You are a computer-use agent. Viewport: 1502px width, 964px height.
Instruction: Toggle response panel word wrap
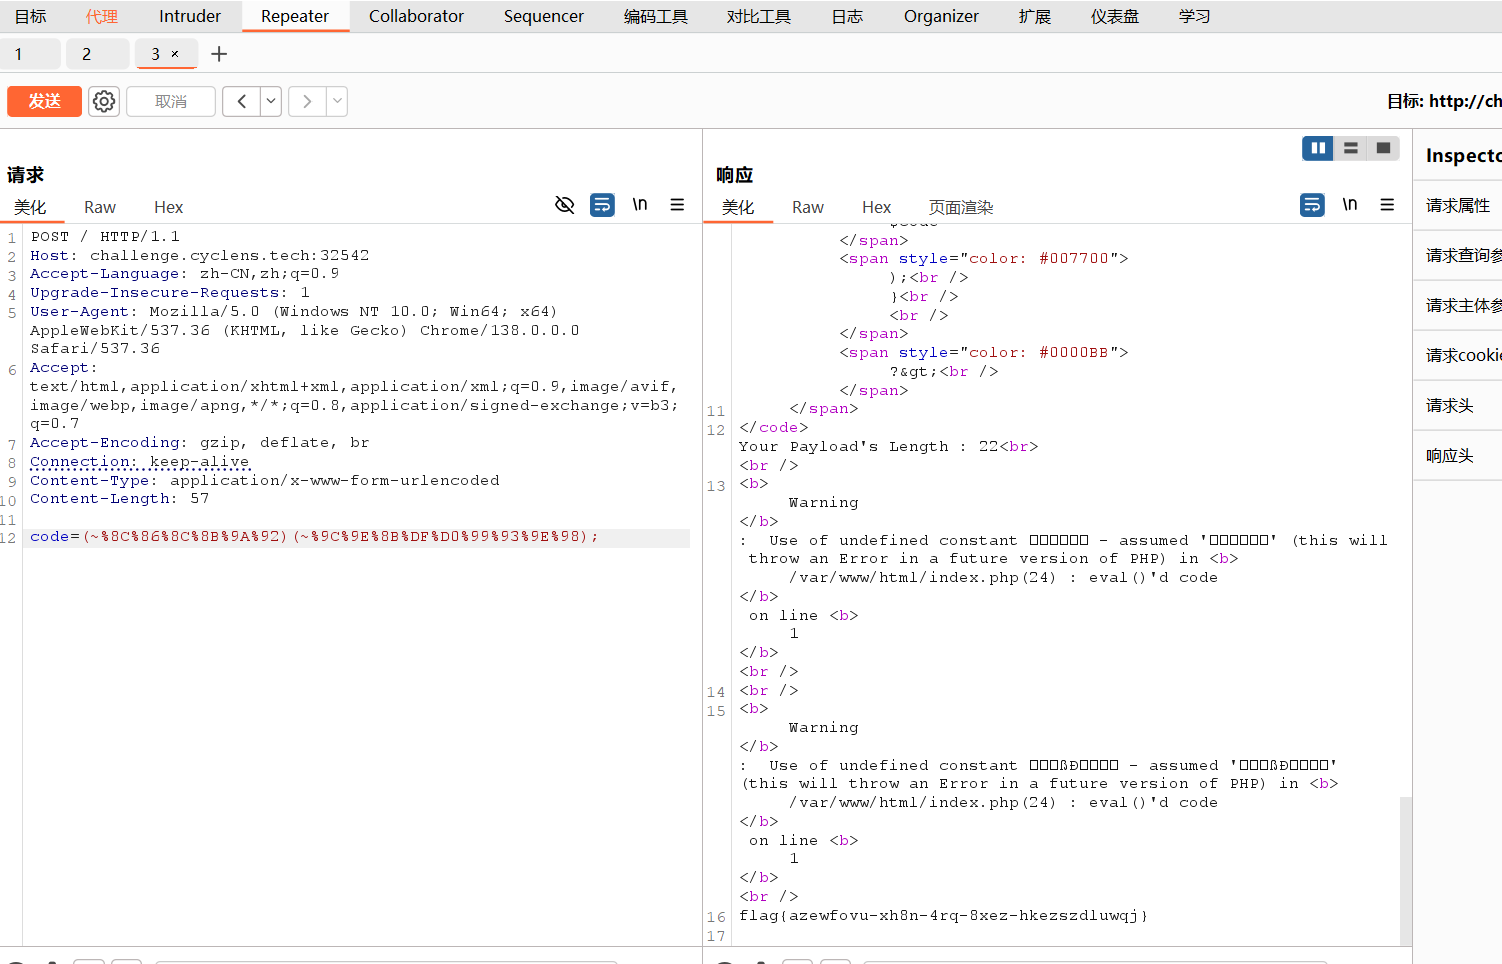coord(1312,205)
